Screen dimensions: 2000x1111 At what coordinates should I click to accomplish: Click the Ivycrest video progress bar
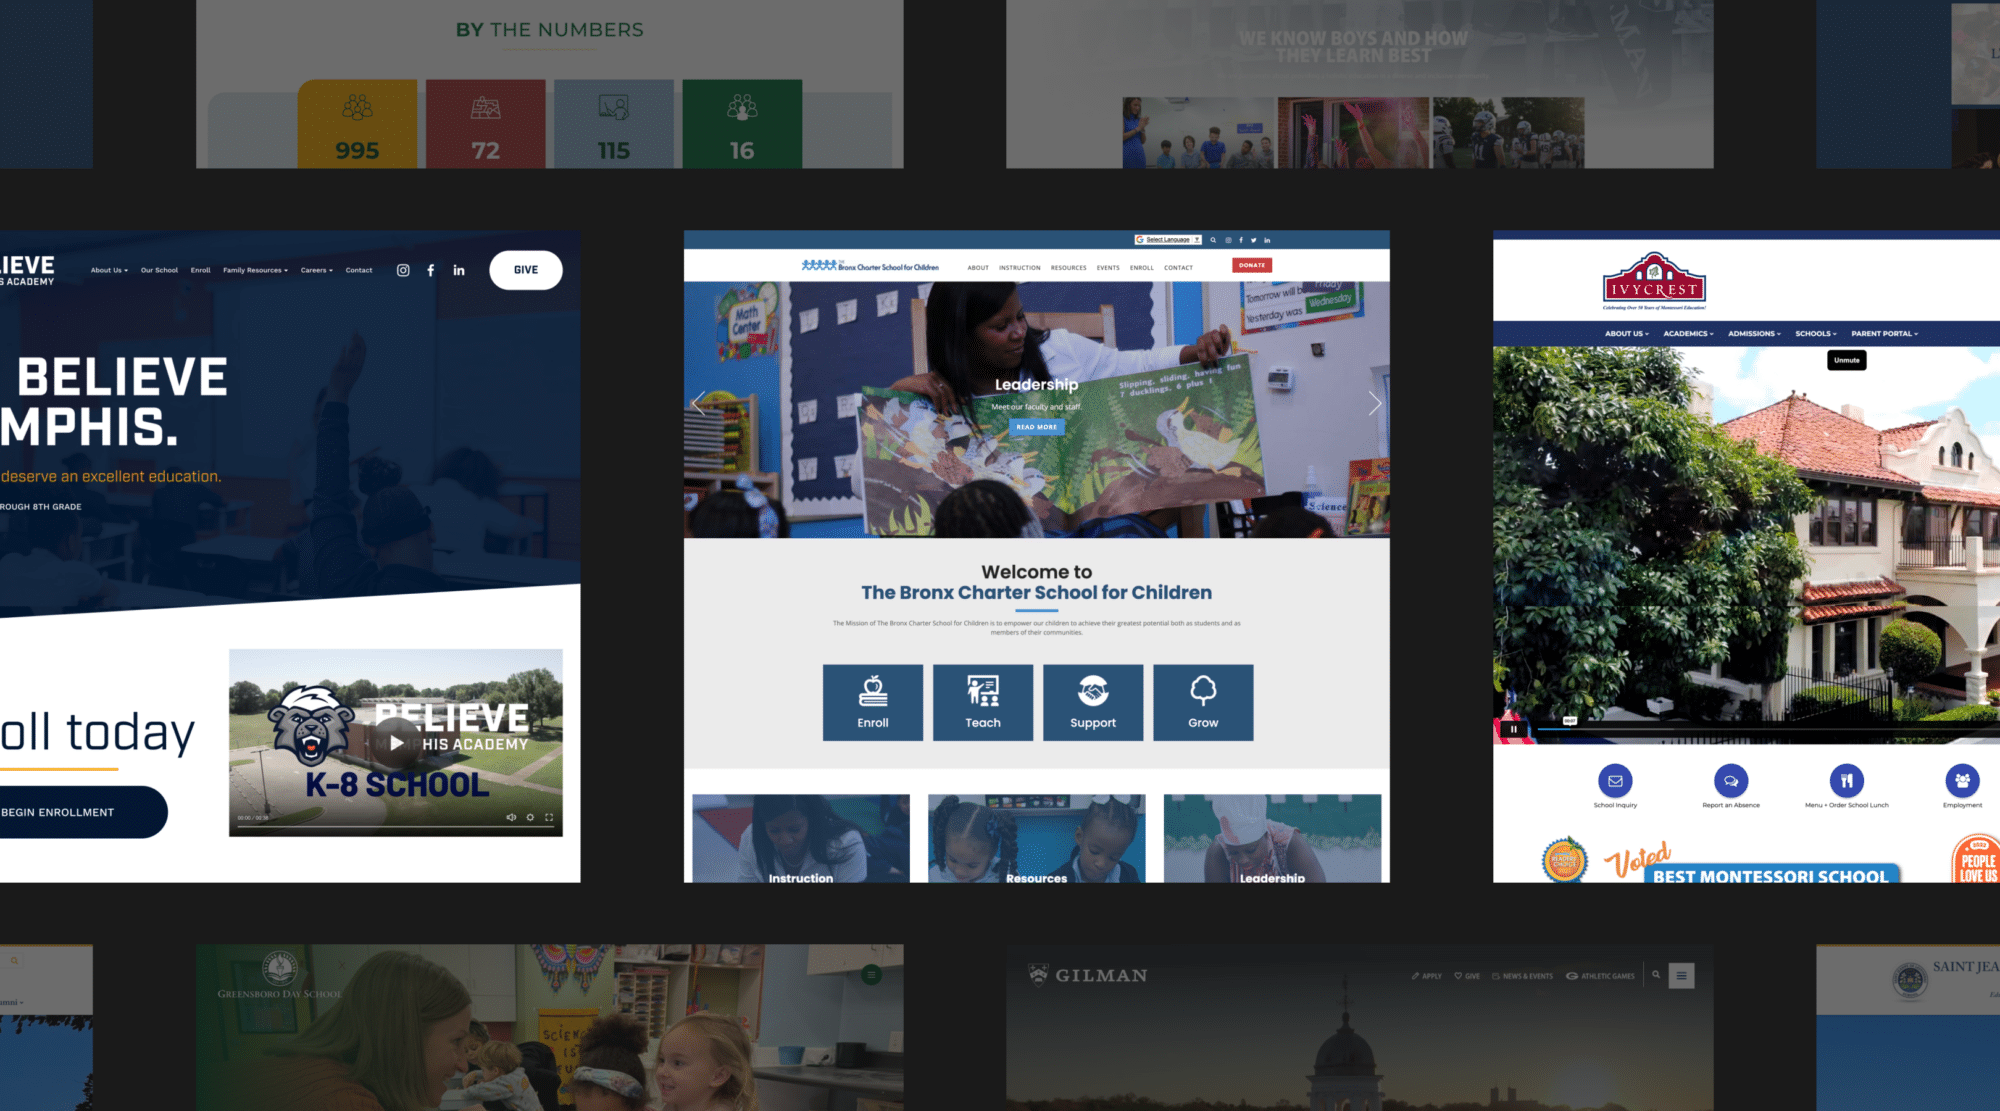(x=1768, y=729)
